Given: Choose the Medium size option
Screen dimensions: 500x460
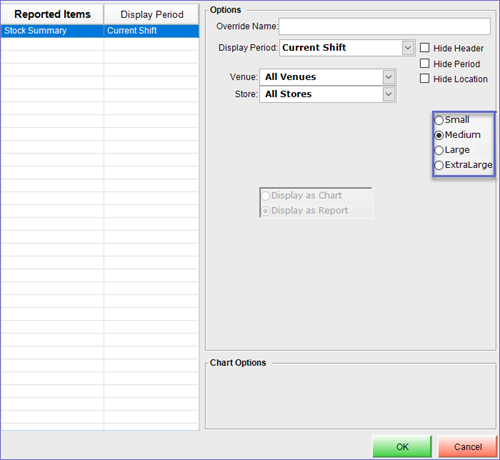Looking at the screenshot, I should tap(439, 135).
